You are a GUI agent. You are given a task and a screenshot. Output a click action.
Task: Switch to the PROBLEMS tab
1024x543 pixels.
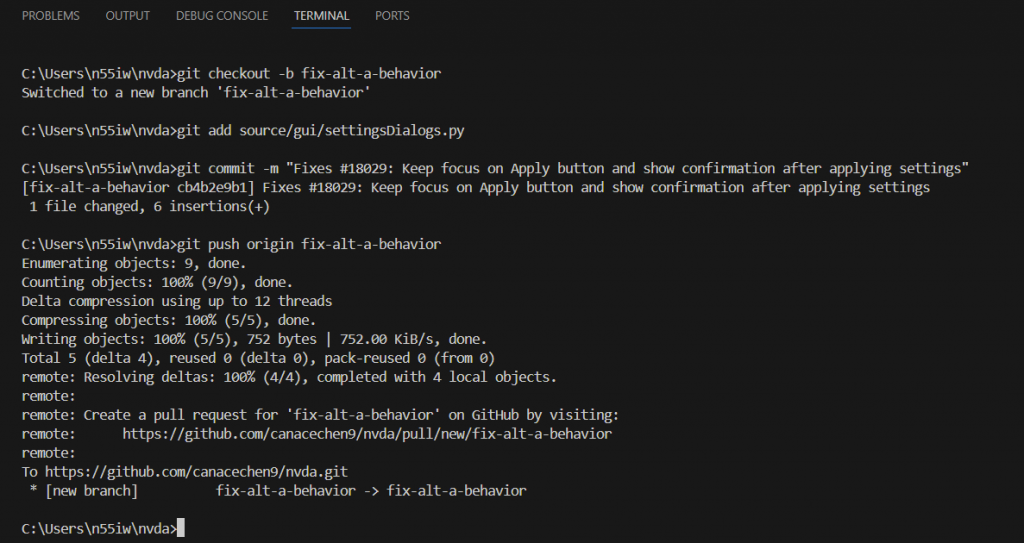pyautogui.click(x=50, y=16)
